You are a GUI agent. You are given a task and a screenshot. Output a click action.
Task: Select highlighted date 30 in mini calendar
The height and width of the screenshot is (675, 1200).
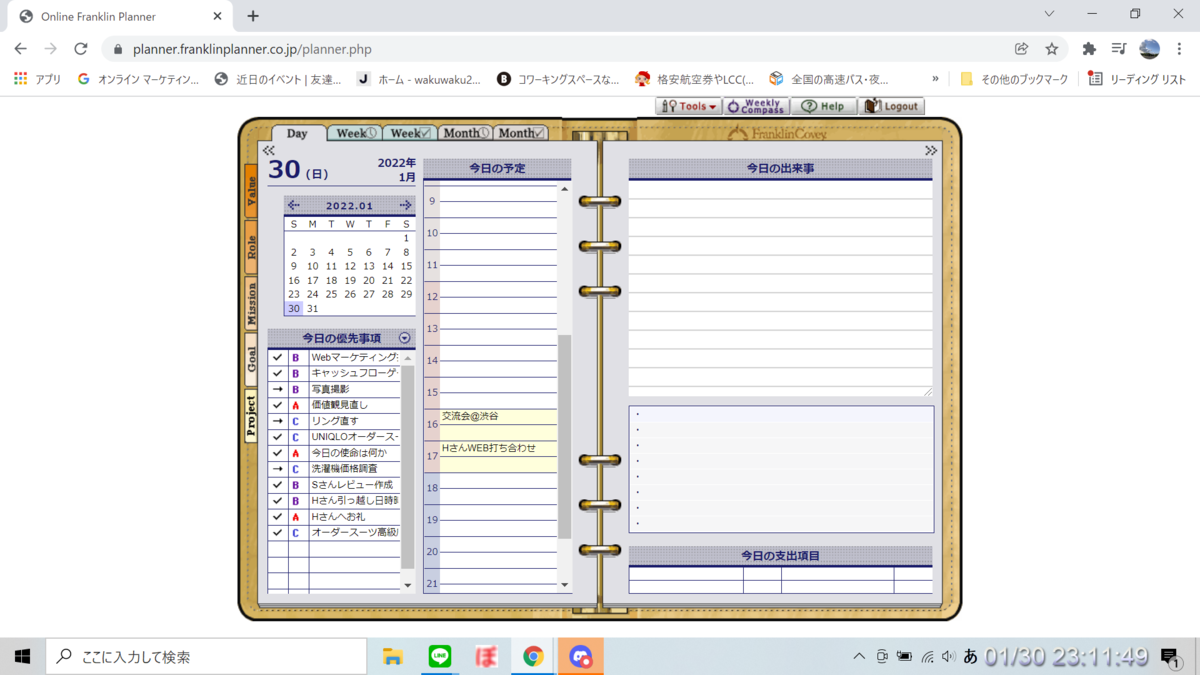click(293, 309)
